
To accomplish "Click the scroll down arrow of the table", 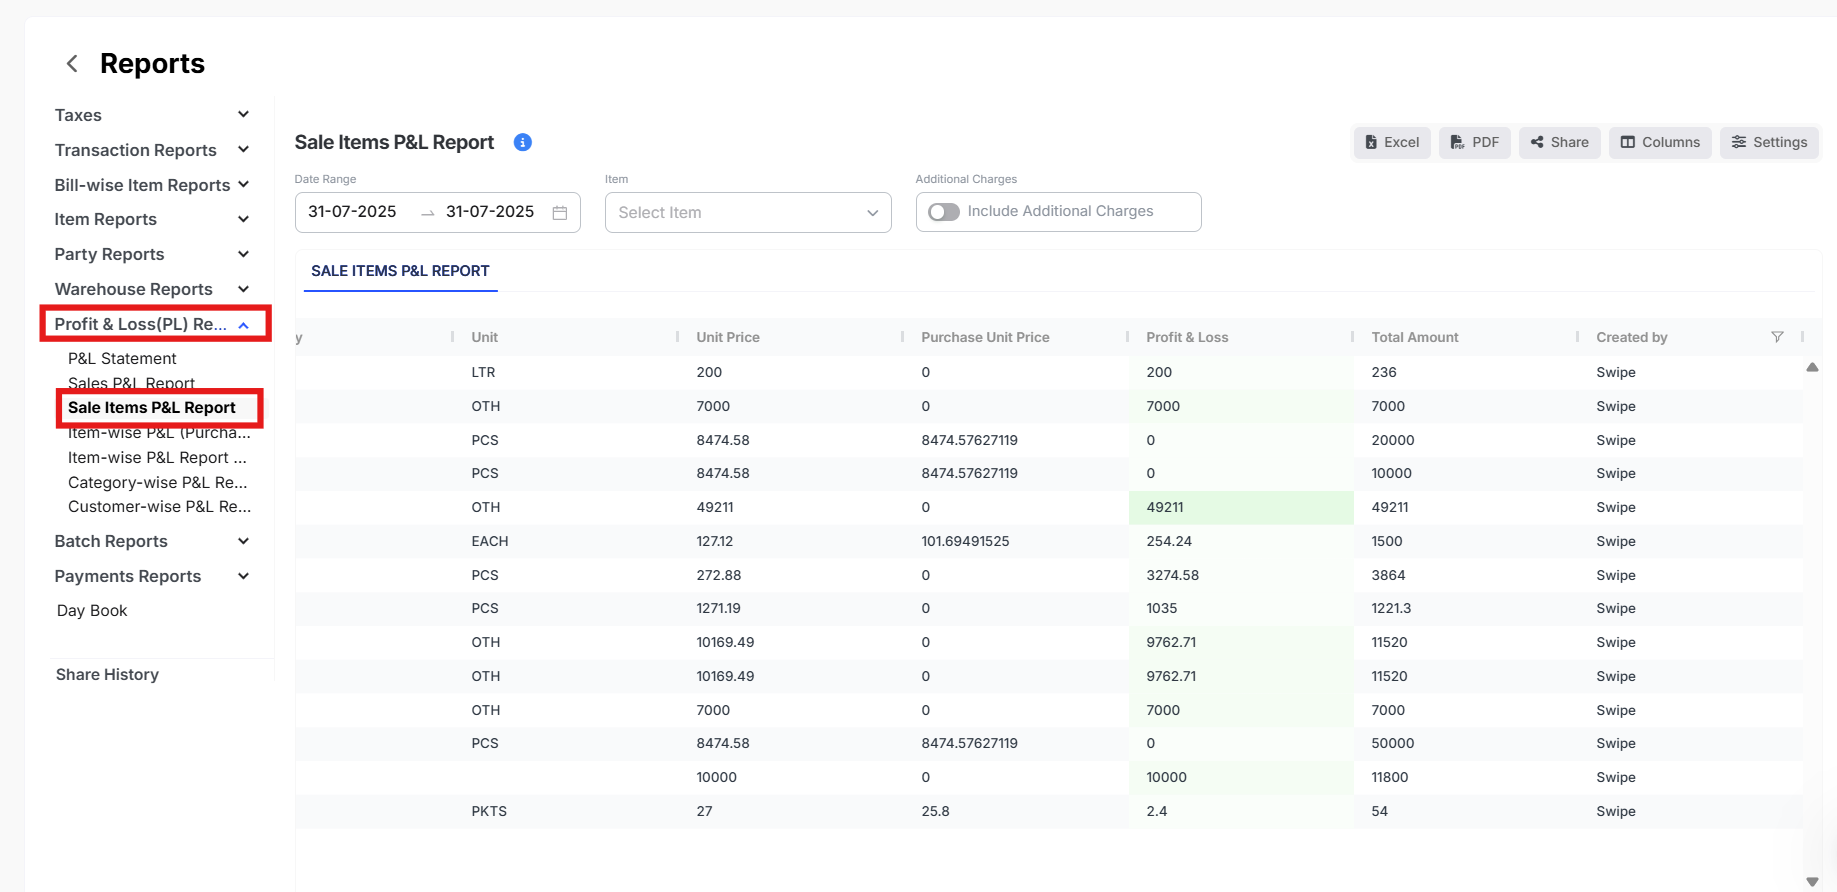I will pyautogui.click(x=1812, y=881).
